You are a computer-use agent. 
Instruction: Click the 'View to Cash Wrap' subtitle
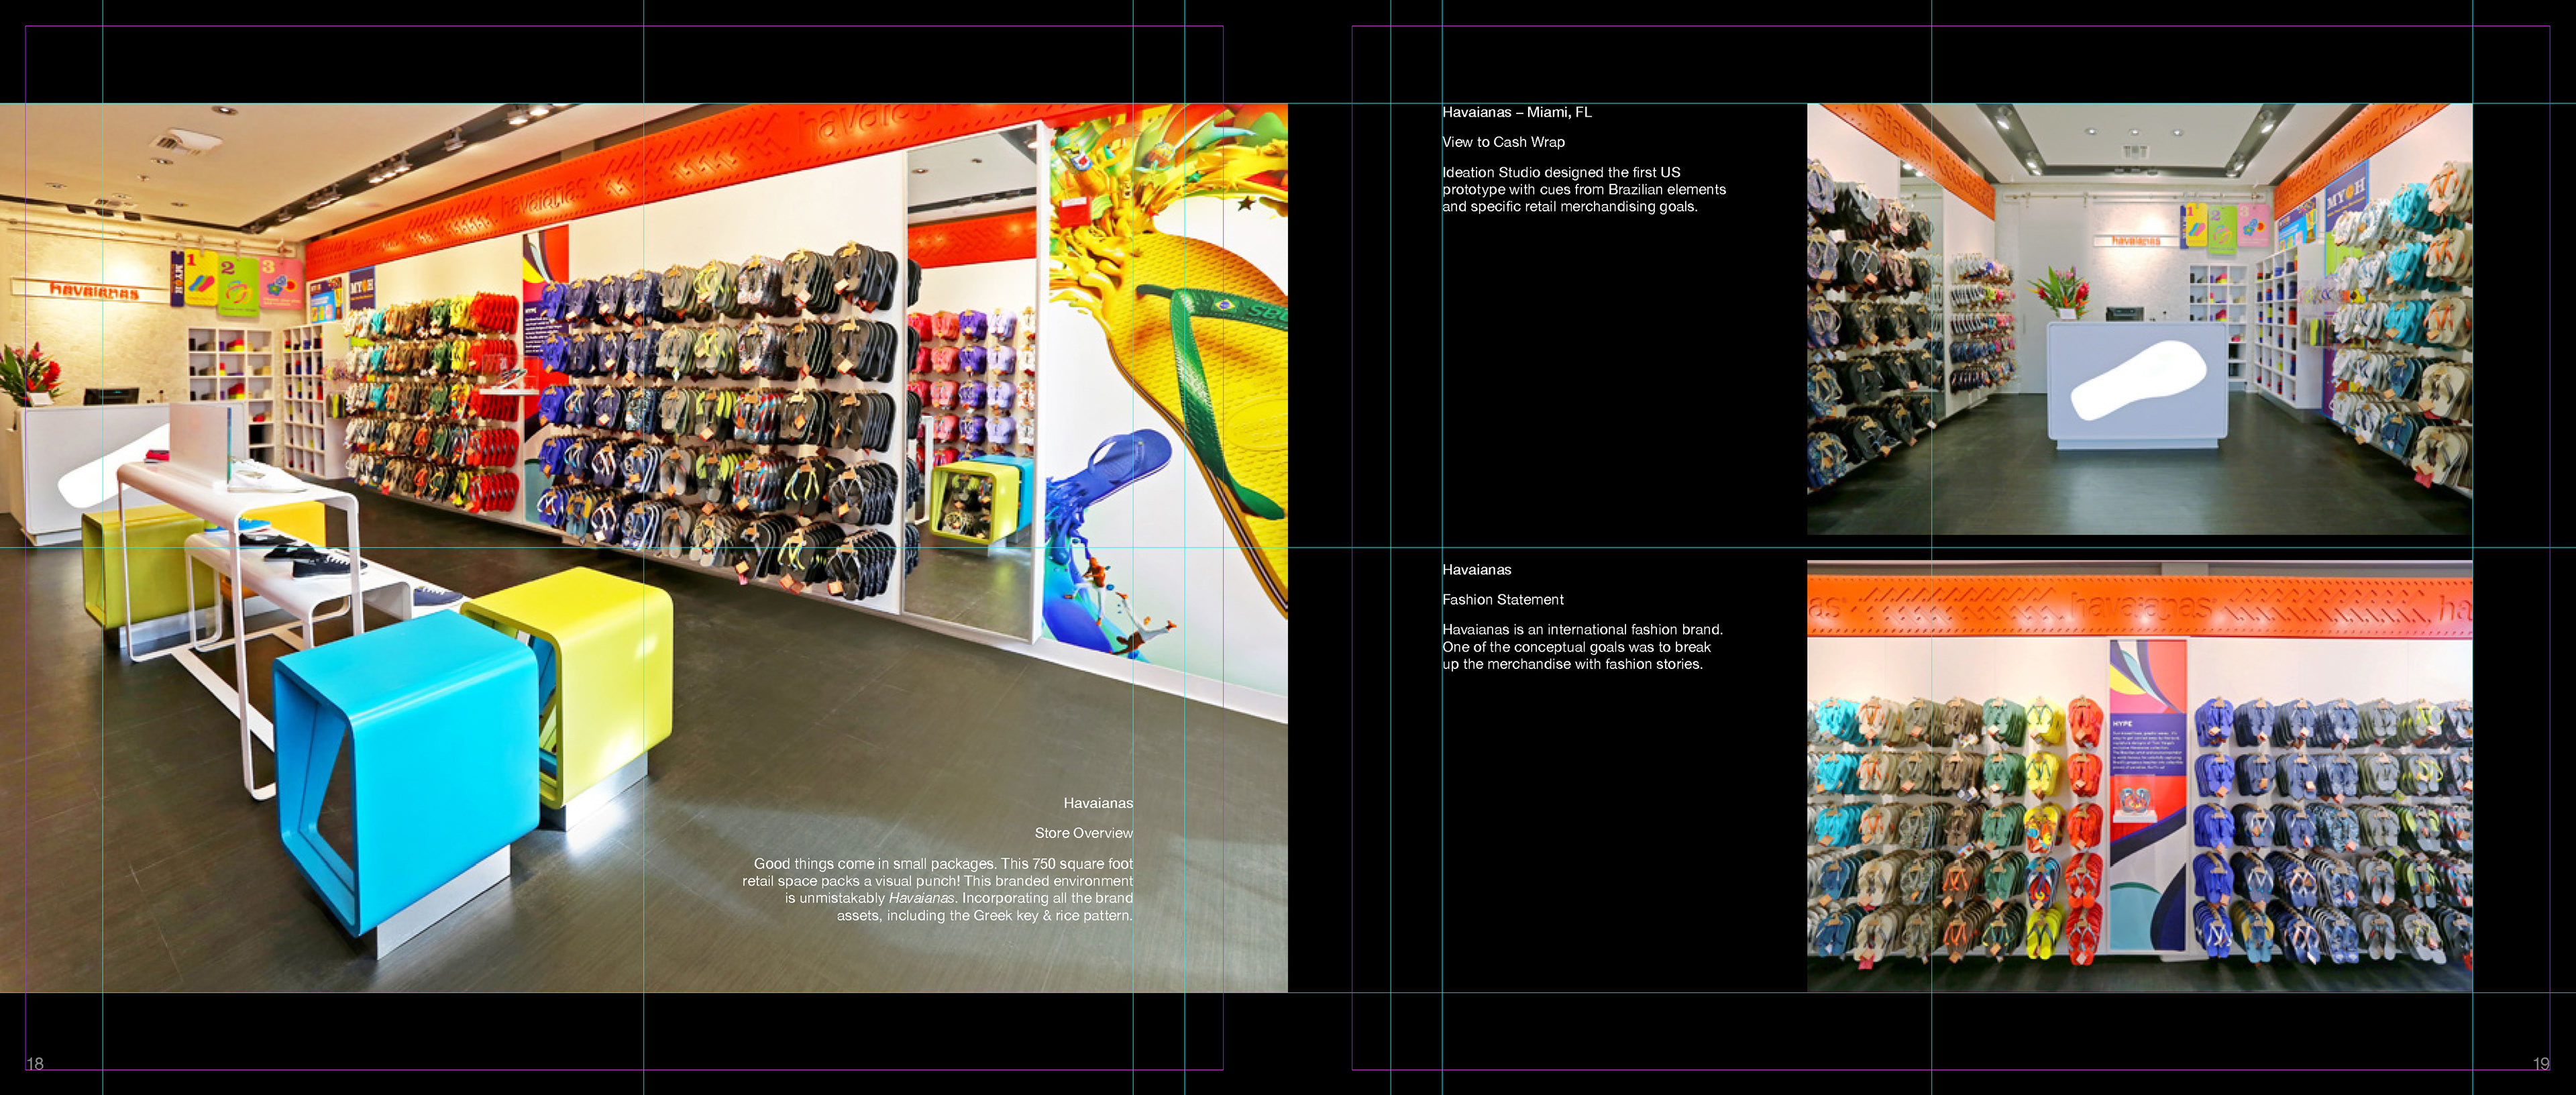coord(1504,142)
